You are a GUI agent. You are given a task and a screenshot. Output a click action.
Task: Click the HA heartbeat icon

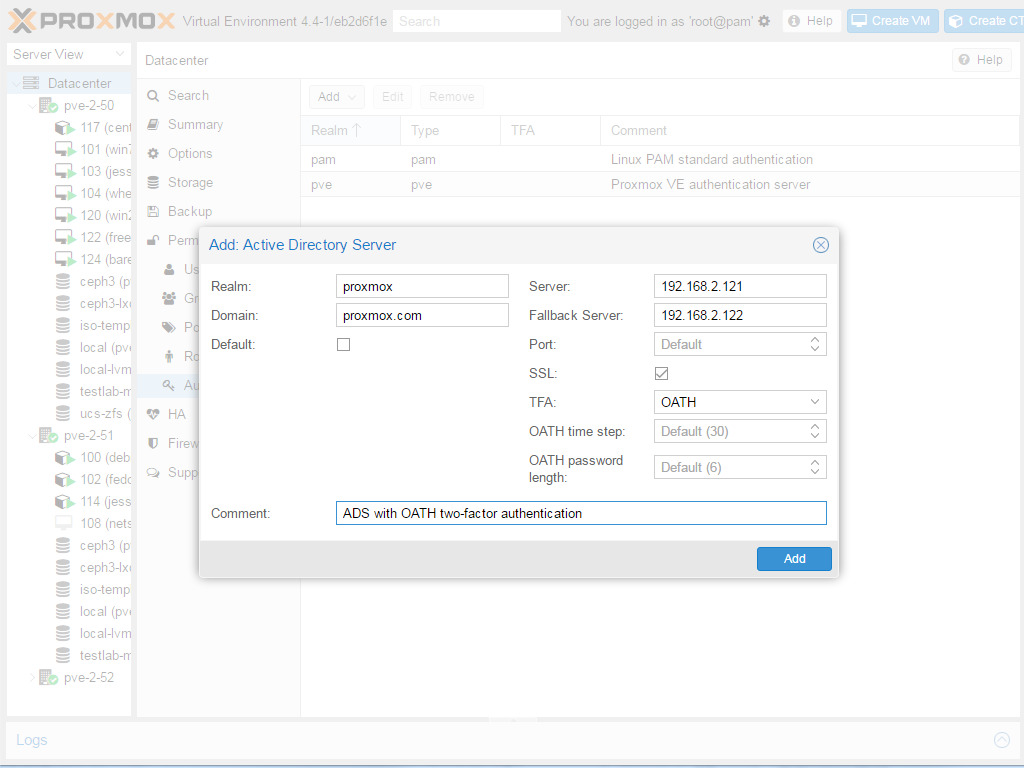(153, 414)
